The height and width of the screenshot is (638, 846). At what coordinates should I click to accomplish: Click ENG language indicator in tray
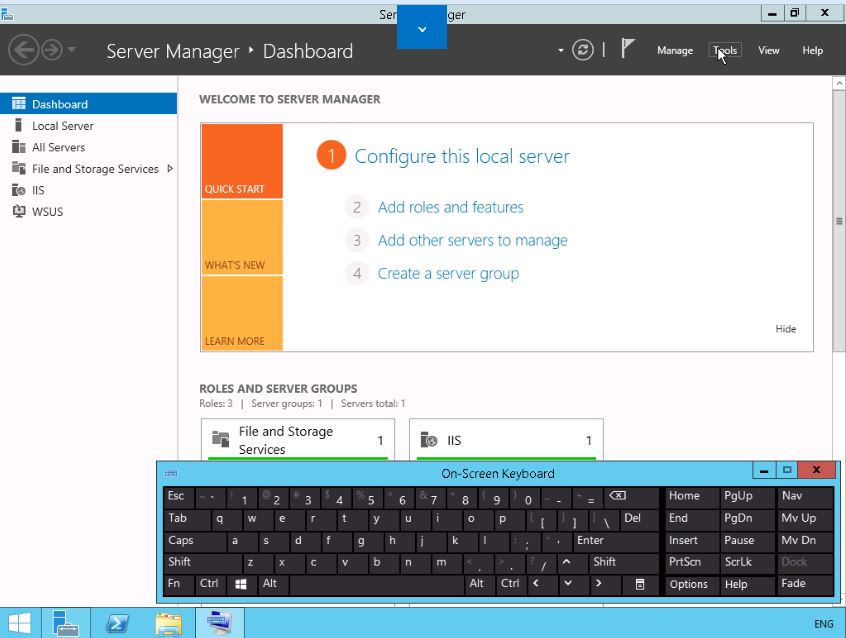point(823,624)
